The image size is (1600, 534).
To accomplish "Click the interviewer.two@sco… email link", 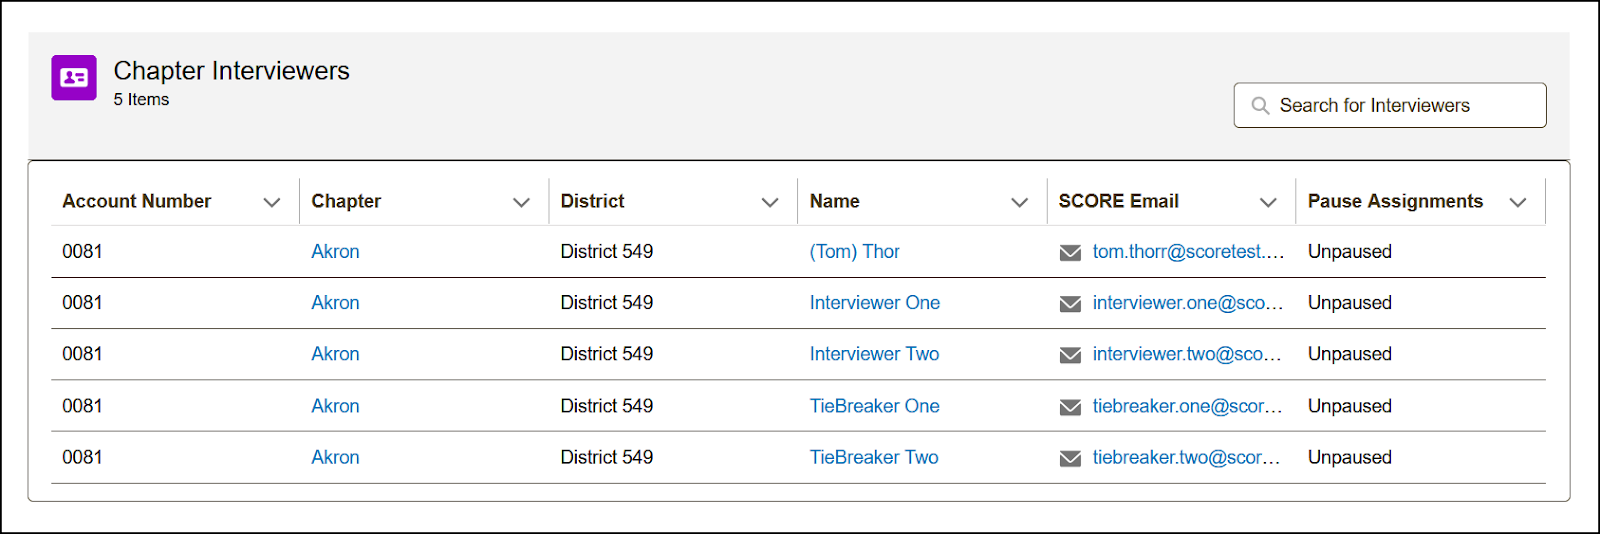I will tap(1186, 354).
